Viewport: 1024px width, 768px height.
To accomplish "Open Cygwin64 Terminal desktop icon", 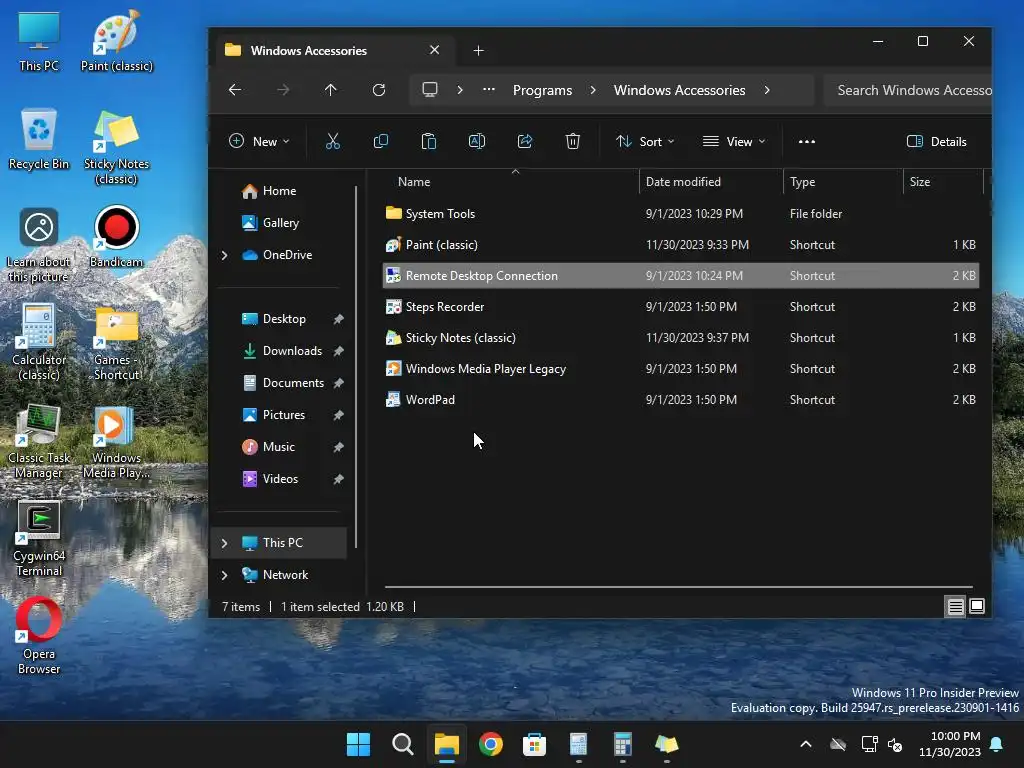I will [39, 538].
